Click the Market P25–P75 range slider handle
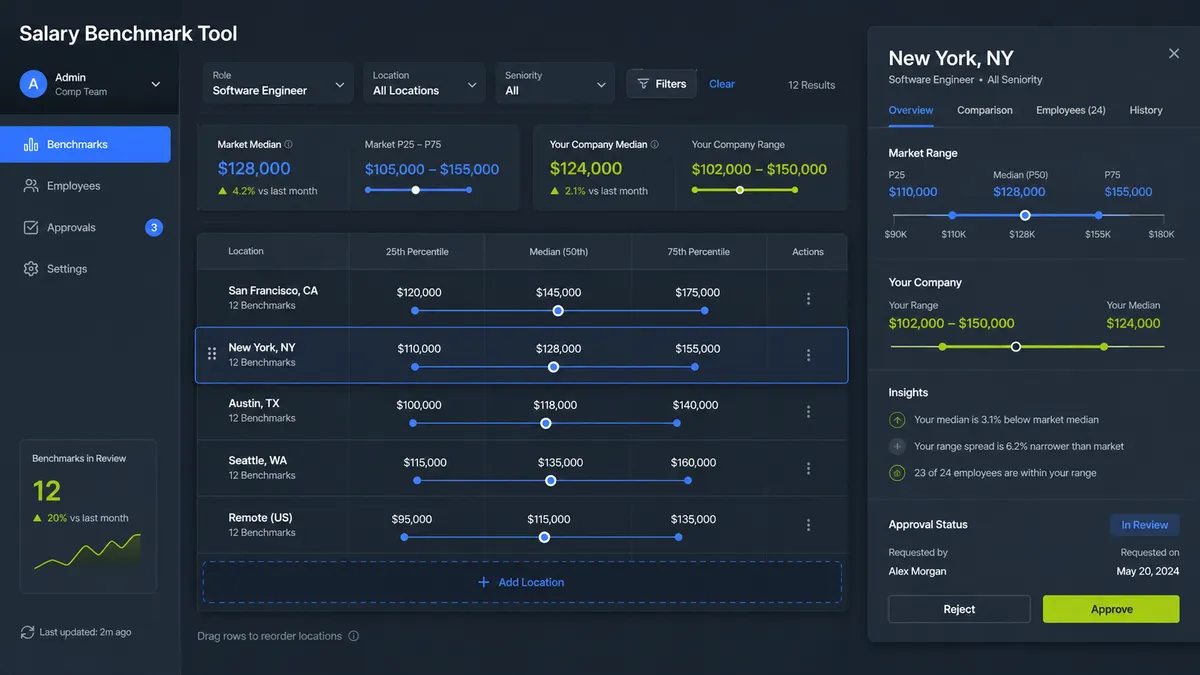This screenshot has height=675, width=1200. point(416,190)
